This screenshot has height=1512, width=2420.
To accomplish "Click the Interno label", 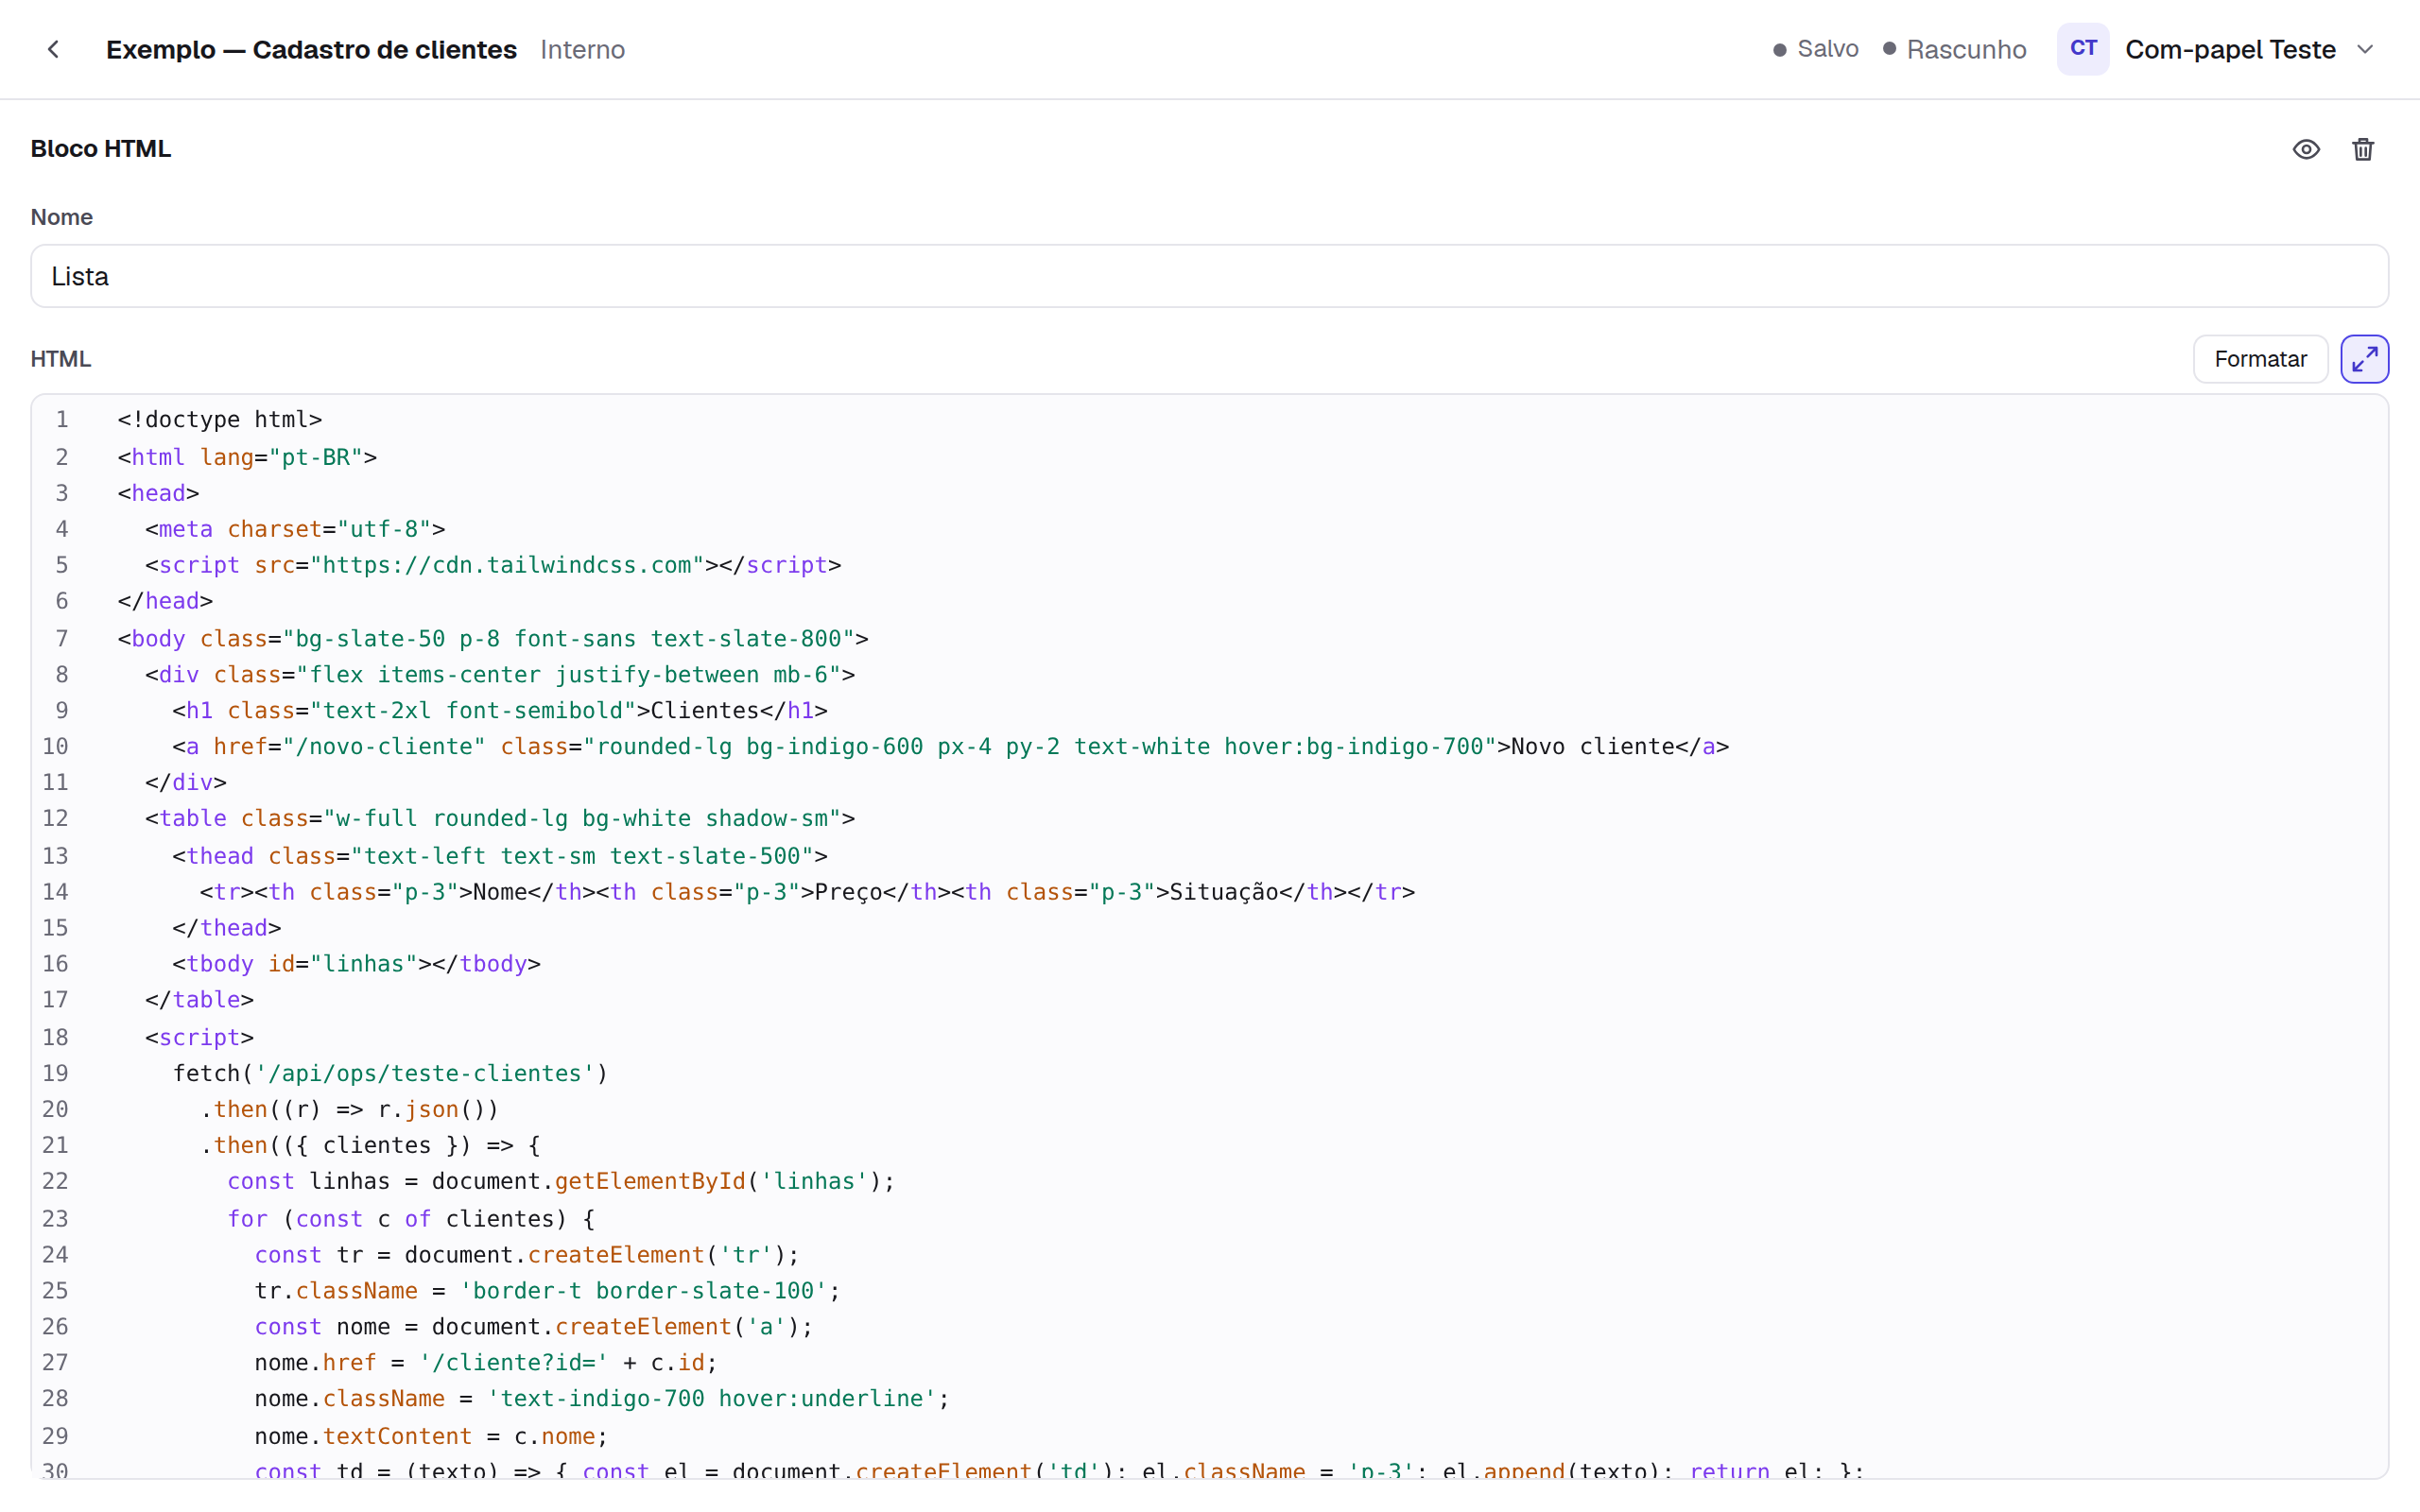I will click(x=582, y=49).
